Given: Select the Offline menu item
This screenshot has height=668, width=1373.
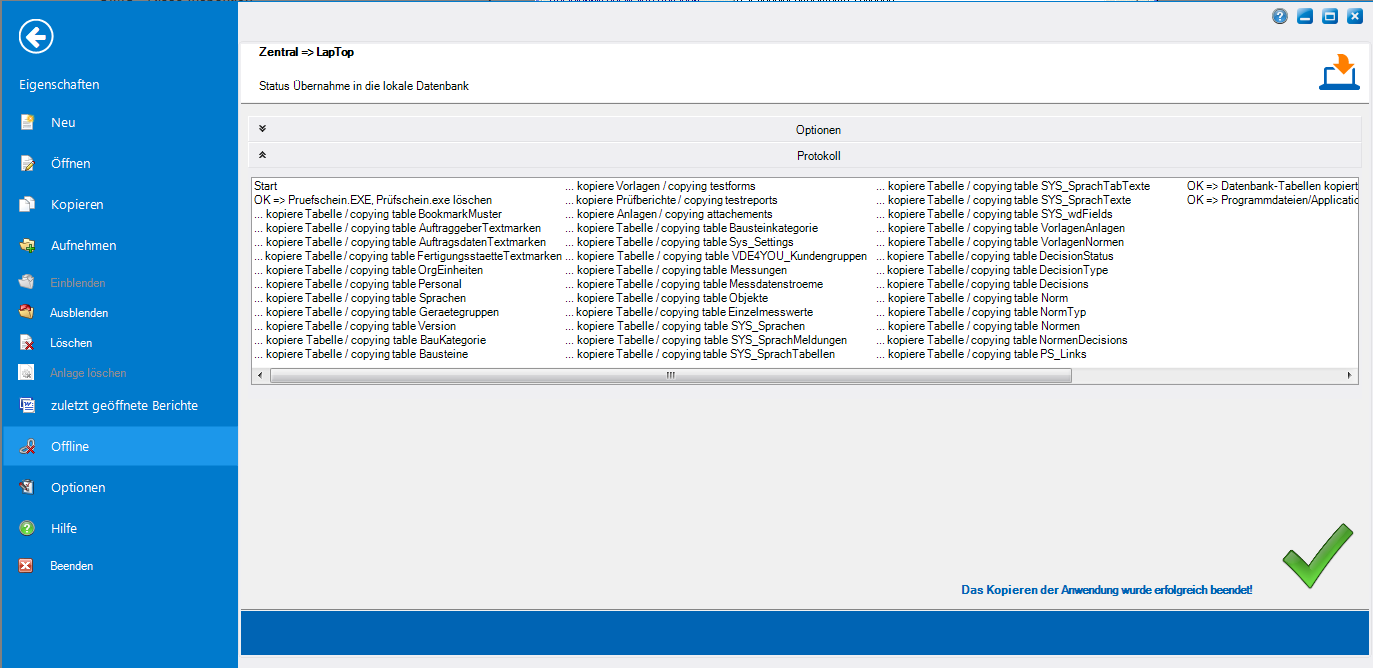Looking at the screenshot, I should [70, 447].
